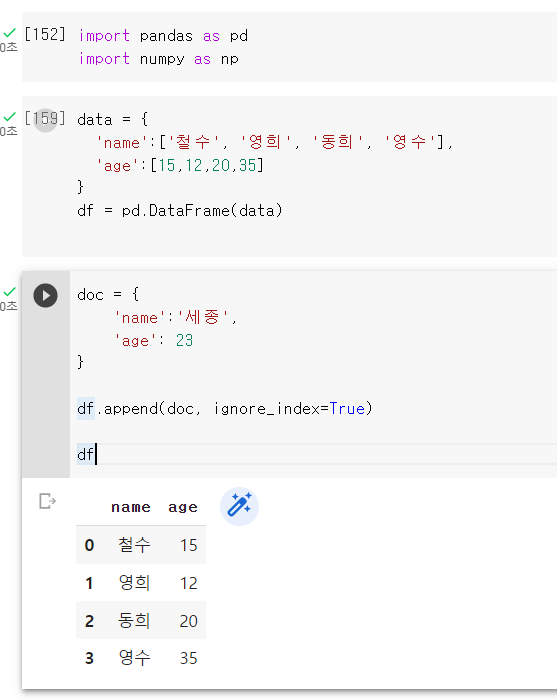The width and height of the screenshot is (557, 700).
Task: Click the 'age' column header in output table
Action: click(183, 507)
